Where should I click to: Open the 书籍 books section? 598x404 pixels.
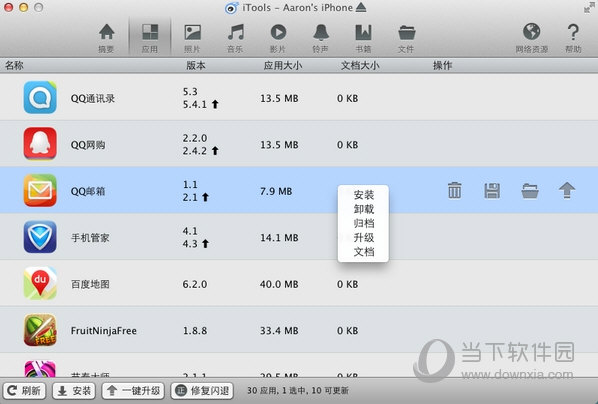pyautogui.click(x=363, y=38)
